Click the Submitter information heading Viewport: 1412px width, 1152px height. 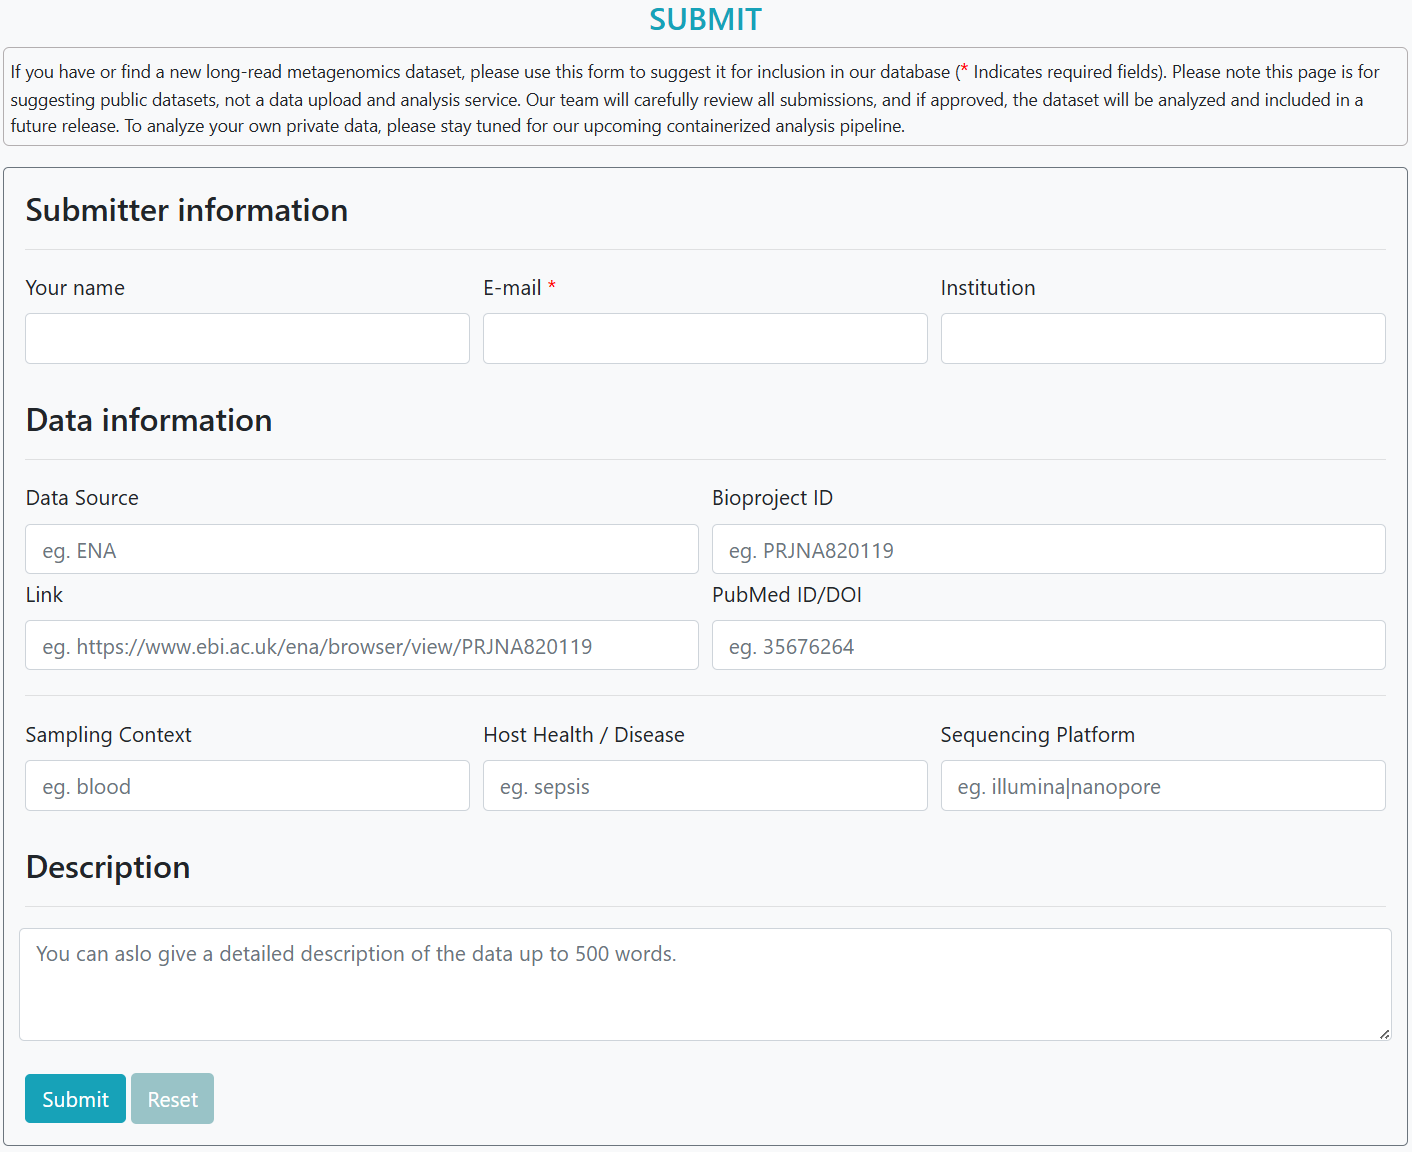click(x=187, y=211)
